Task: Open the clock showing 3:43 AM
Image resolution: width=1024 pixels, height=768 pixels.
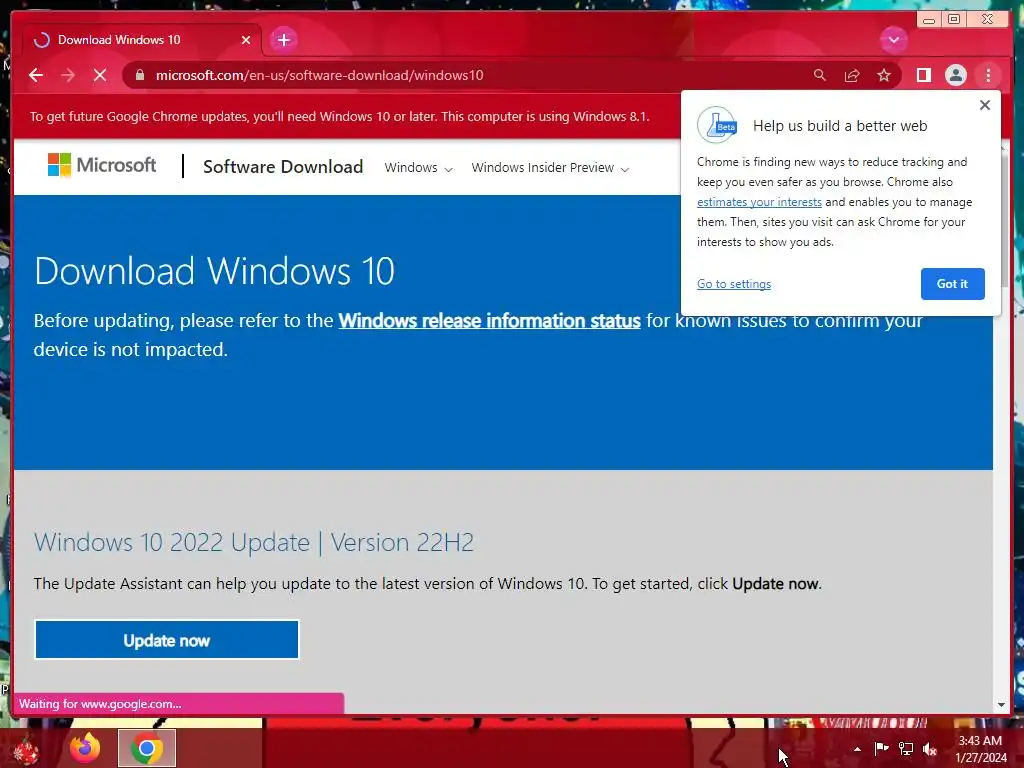Action: [x=980, y=749]
